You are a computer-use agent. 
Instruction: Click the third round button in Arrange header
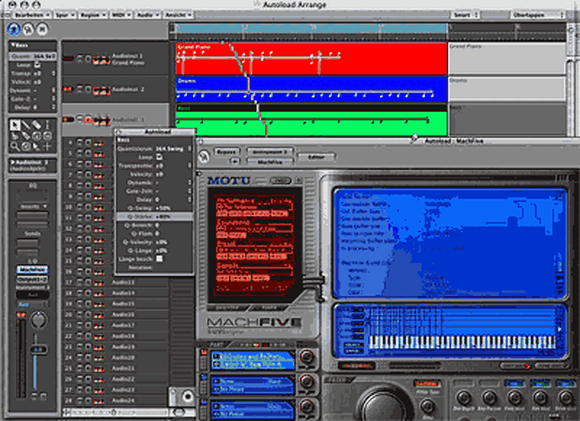[42, 29]
